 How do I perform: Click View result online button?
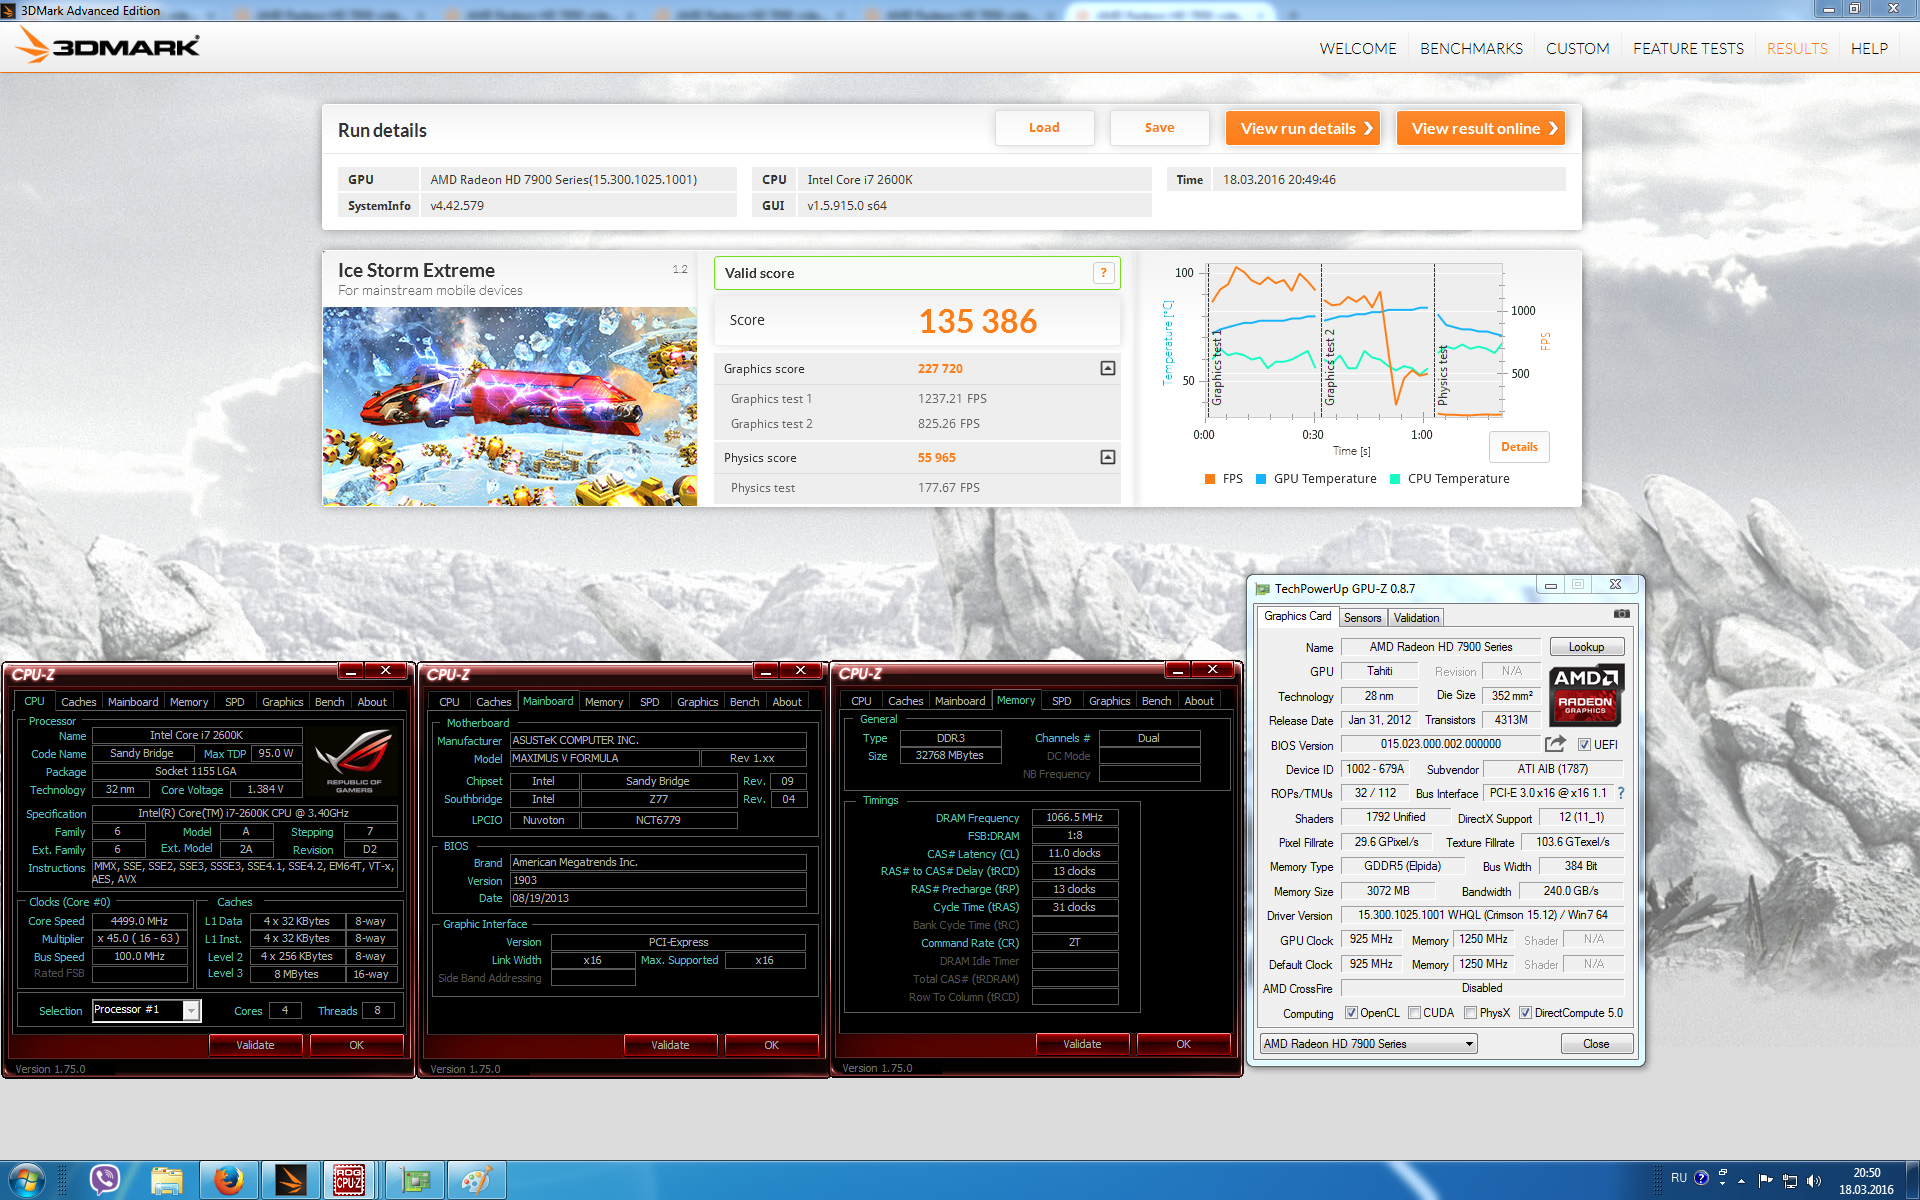[1480, 128]
